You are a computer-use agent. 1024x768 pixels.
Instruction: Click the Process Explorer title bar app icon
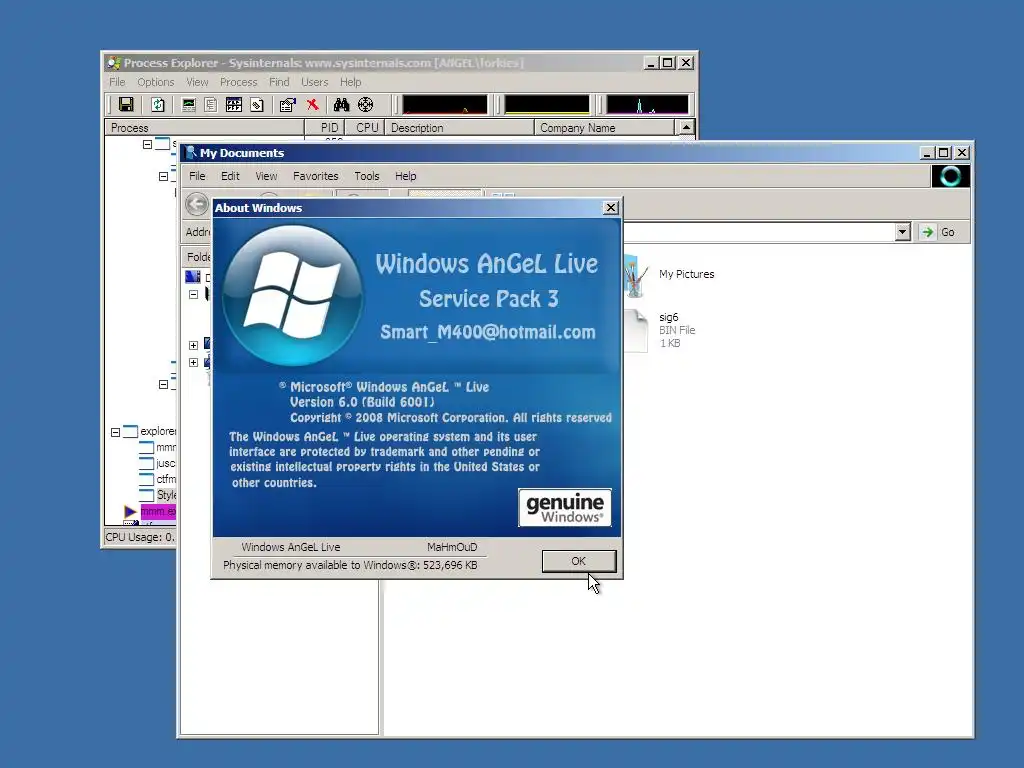click(x=114, y=63)
